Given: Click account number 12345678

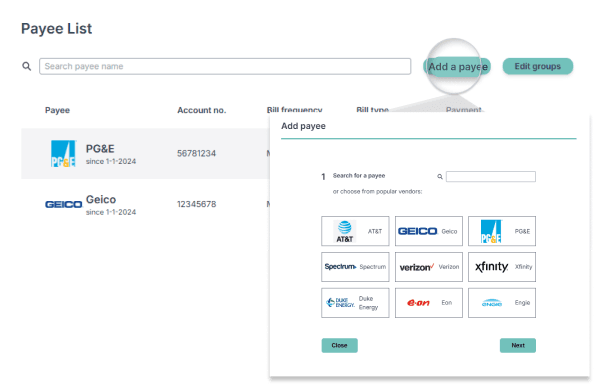Looking at the screenshot, I should tap(196, 204).
